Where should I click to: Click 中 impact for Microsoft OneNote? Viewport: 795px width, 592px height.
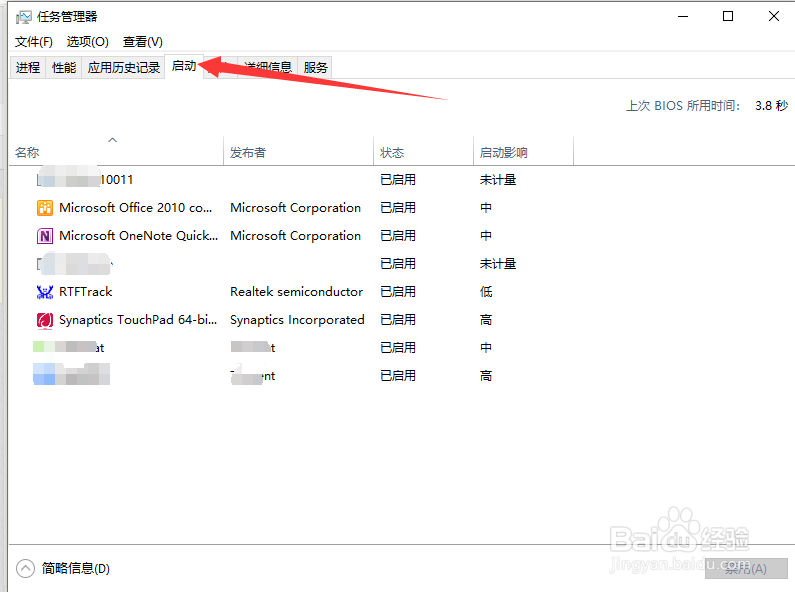pyautogui.click(x=486, y=236)
